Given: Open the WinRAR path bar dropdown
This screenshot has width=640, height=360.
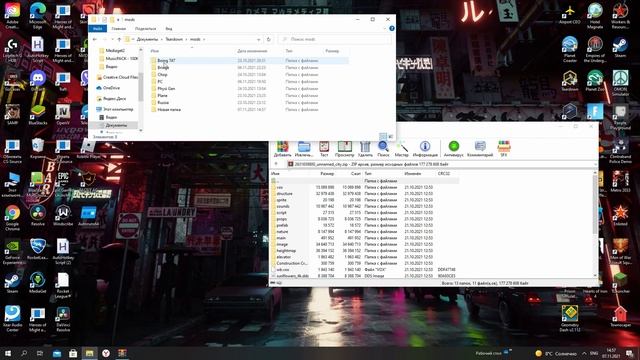Looking at the screenshot, I should click(x=596, y=164).
